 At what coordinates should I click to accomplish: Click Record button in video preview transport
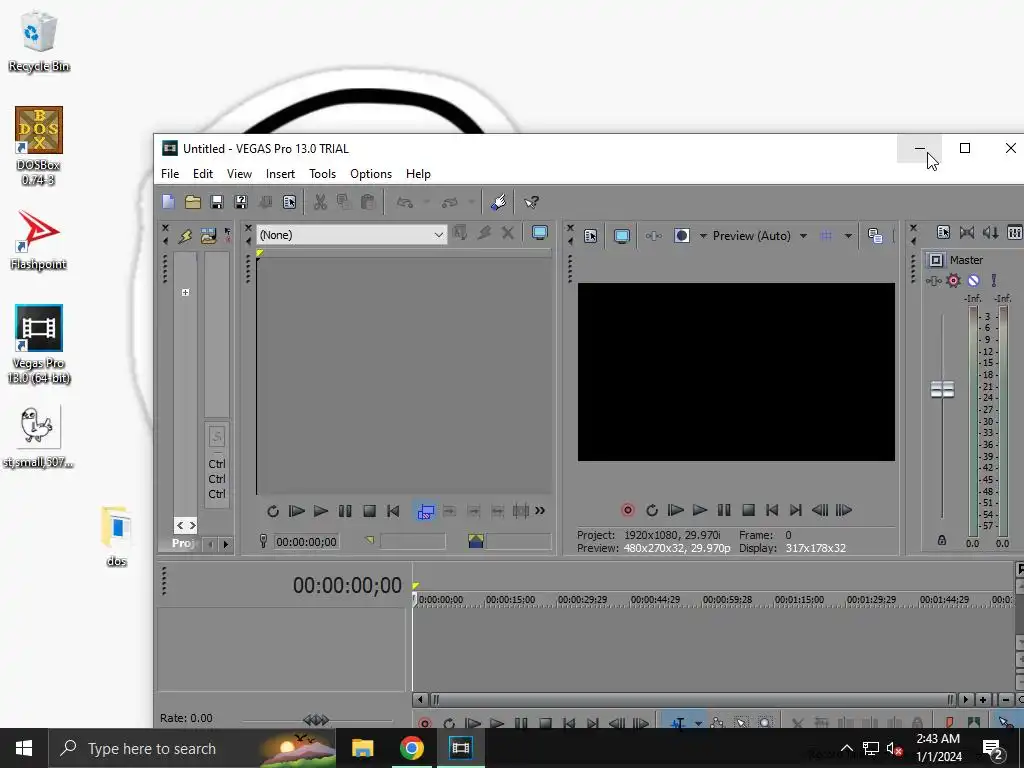(628, 510)
